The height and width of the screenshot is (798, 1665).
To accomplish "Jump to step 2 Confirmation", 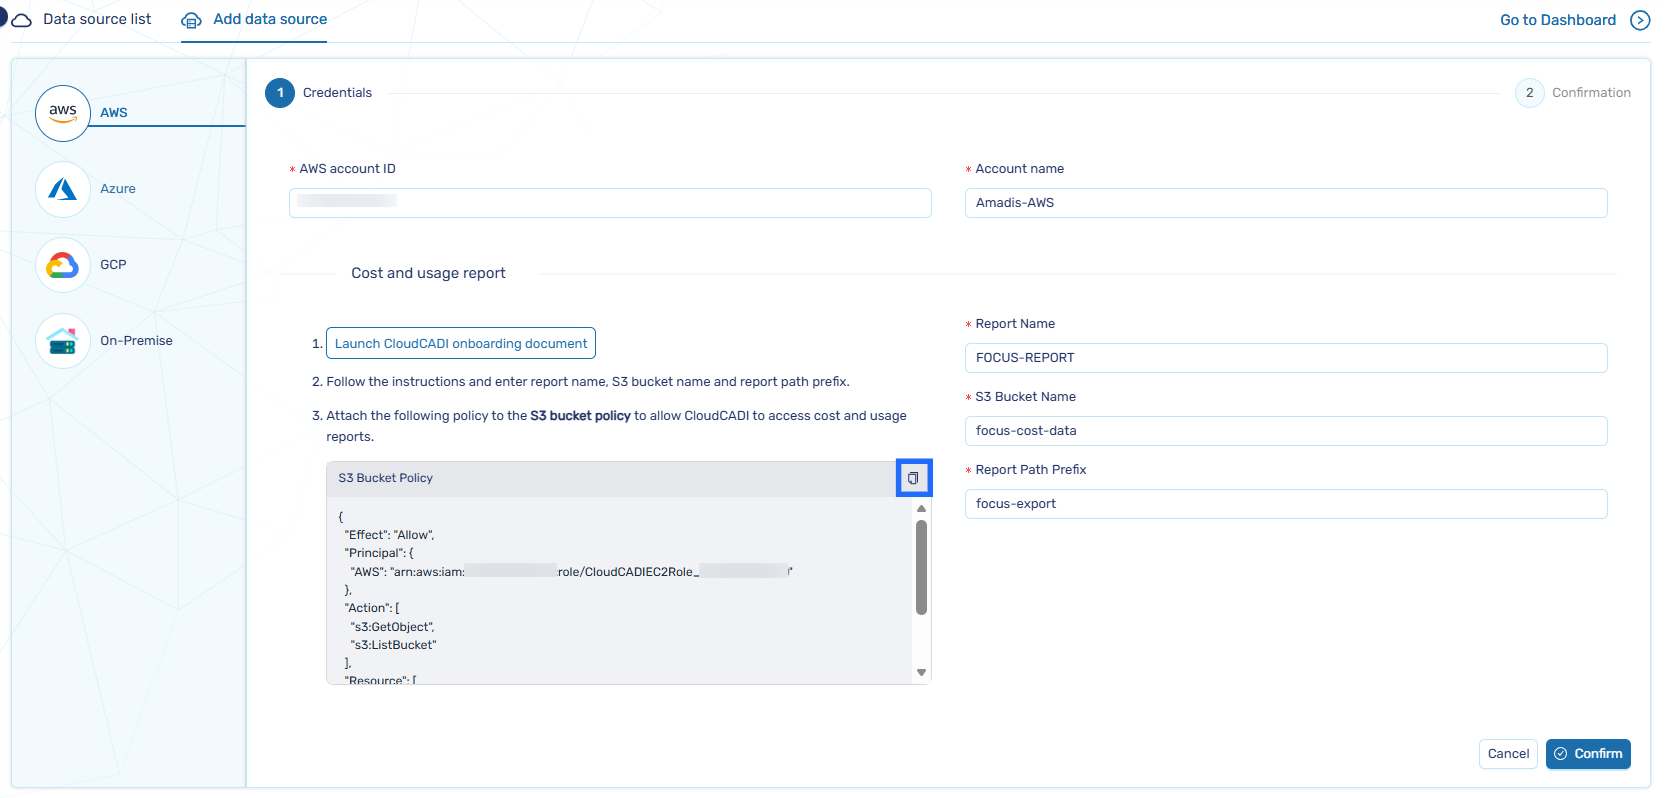I will (1529, 93).
